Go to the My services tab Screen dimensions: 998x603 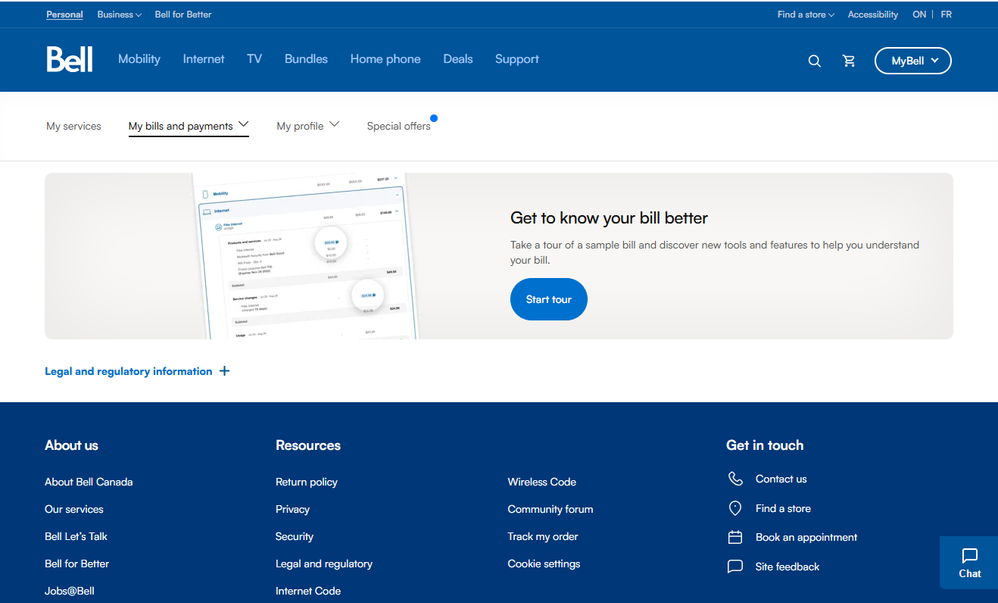pos(73,126)
